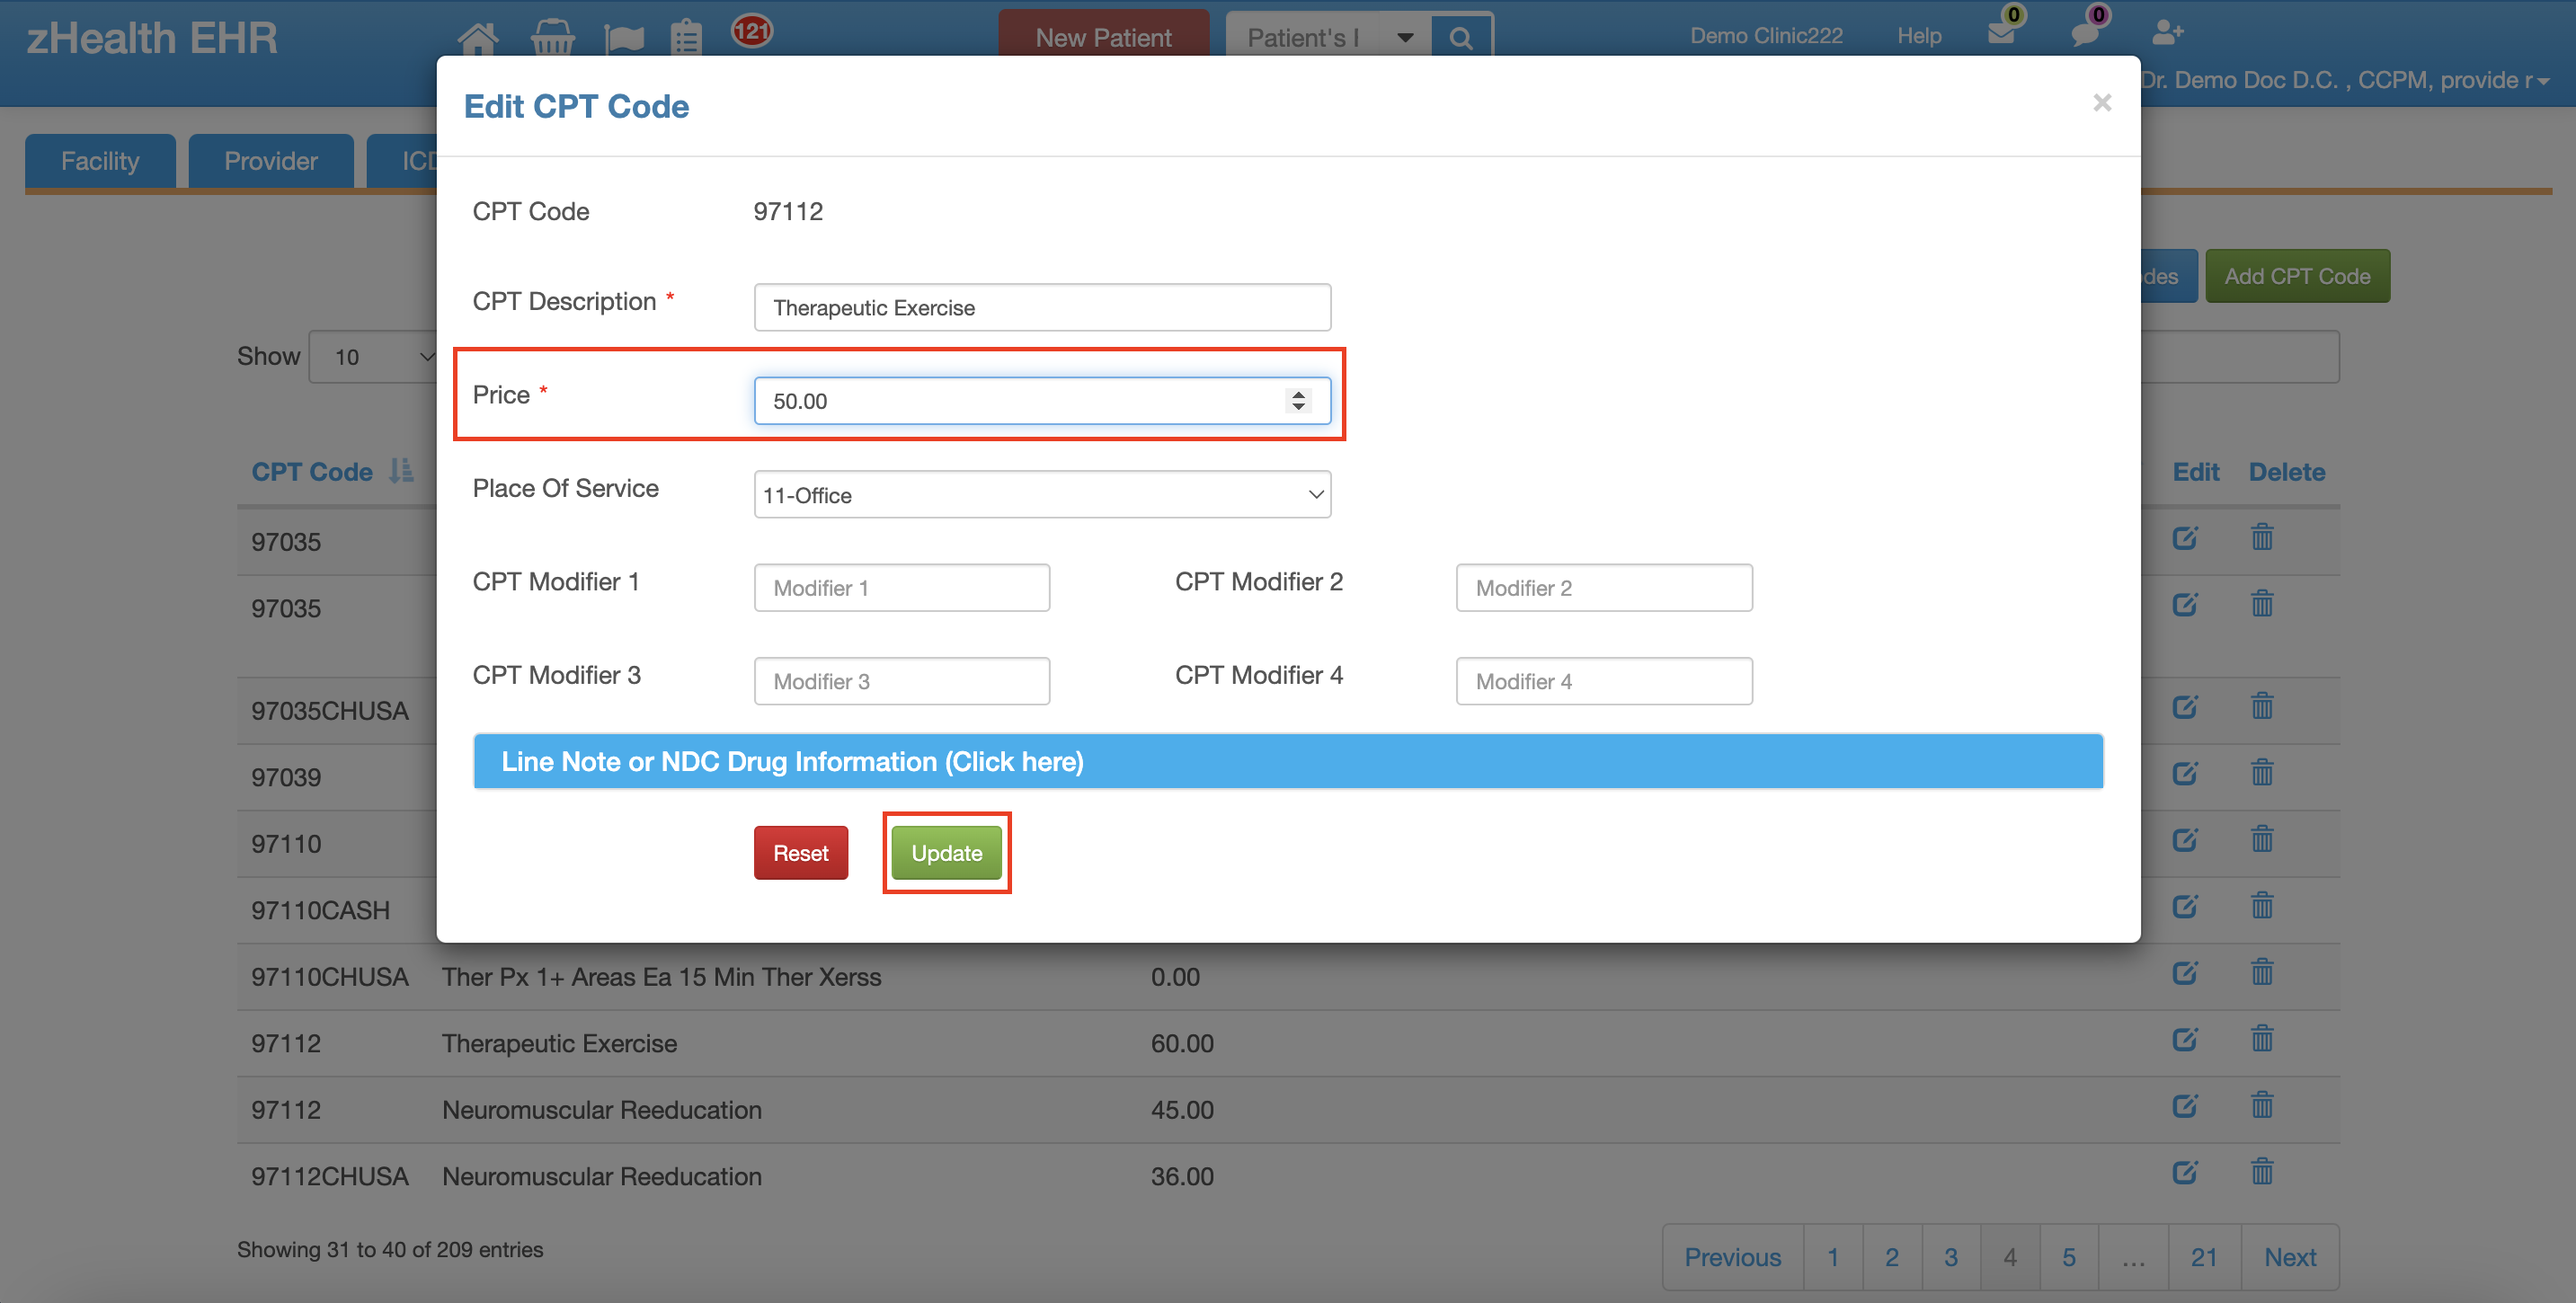Open the chat bubble icon
Viewport: 2576px width, 1303px height.
[x=2085, y=35]
